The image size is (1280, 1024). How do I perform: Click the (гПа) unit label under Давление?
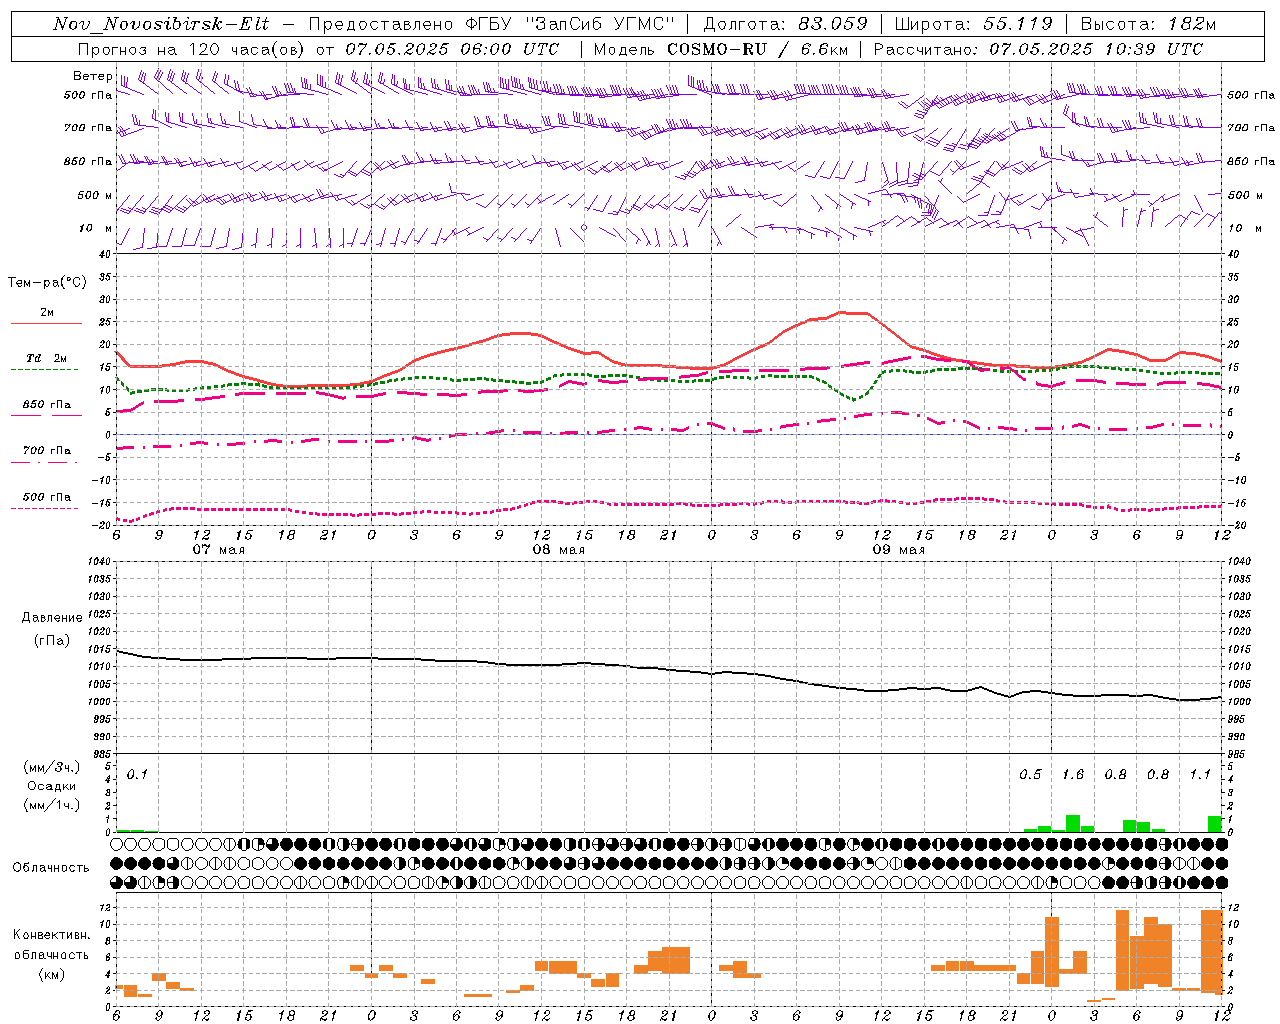(51, 641)
